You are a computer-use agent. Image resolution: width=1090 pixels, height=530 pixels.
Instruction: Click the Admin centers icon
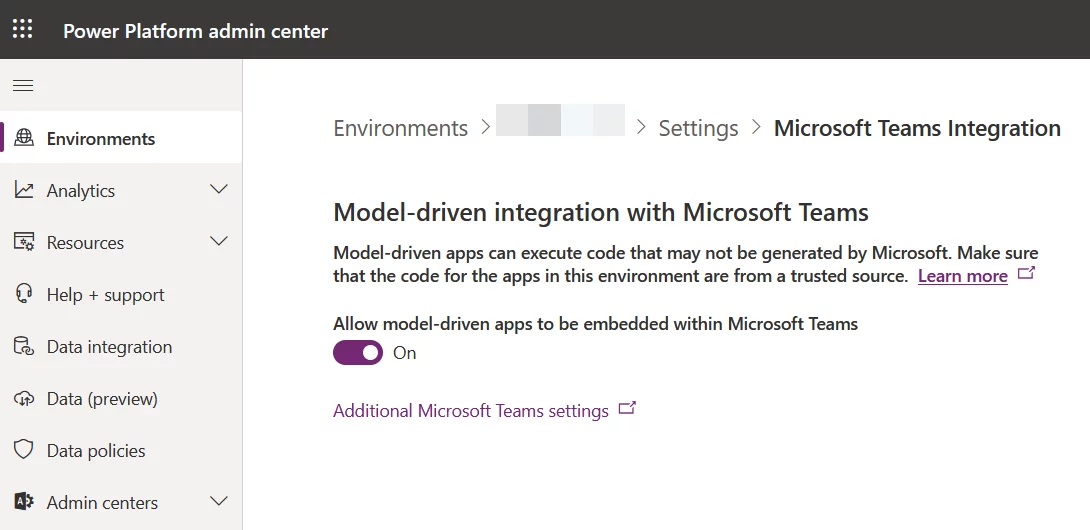[x=24, y=501]
